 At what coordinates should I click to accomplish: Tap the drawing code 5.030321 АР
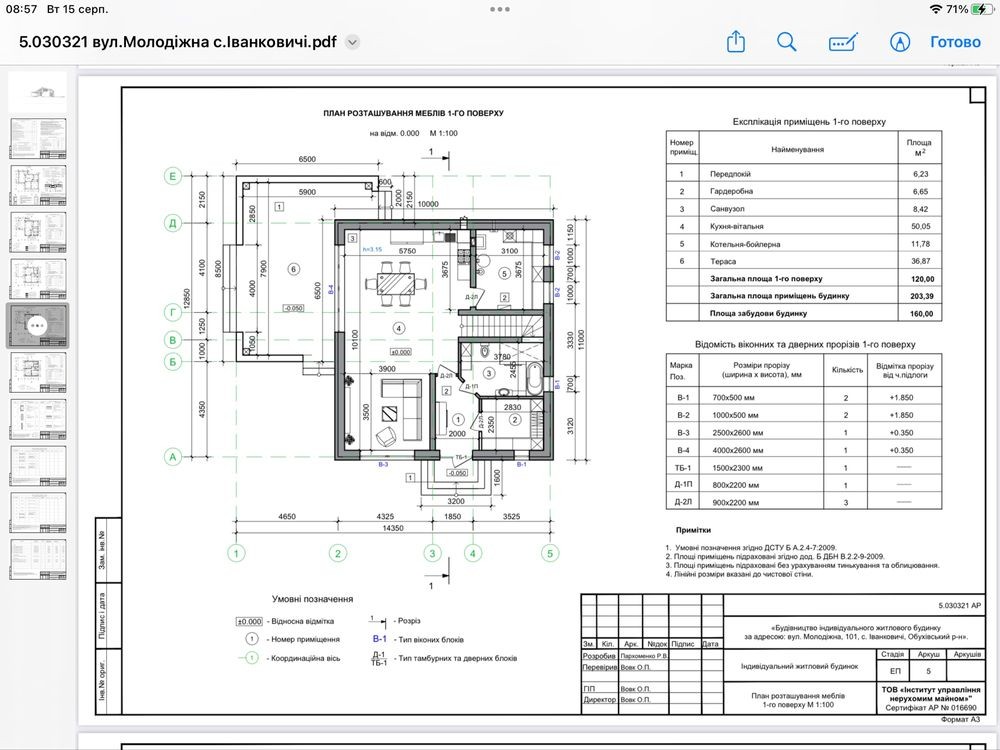[x=959, y=605]
